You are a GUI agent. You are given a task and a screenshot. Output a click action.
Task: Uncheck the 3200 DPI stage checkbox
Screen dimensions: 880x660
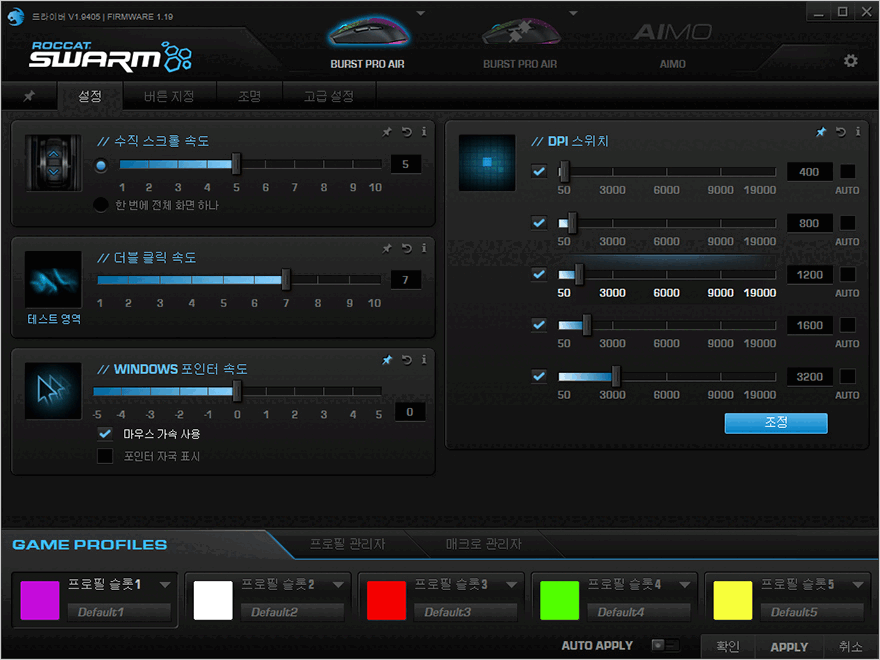539,376
